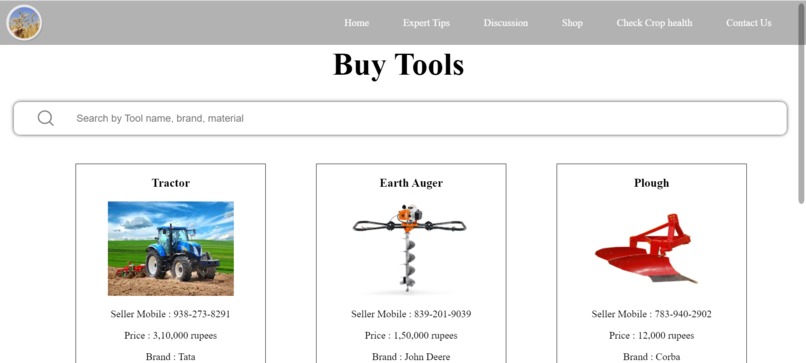Focus the tool search input field
The height and width of the screenshot is (363, 806).
click(400, 118)
